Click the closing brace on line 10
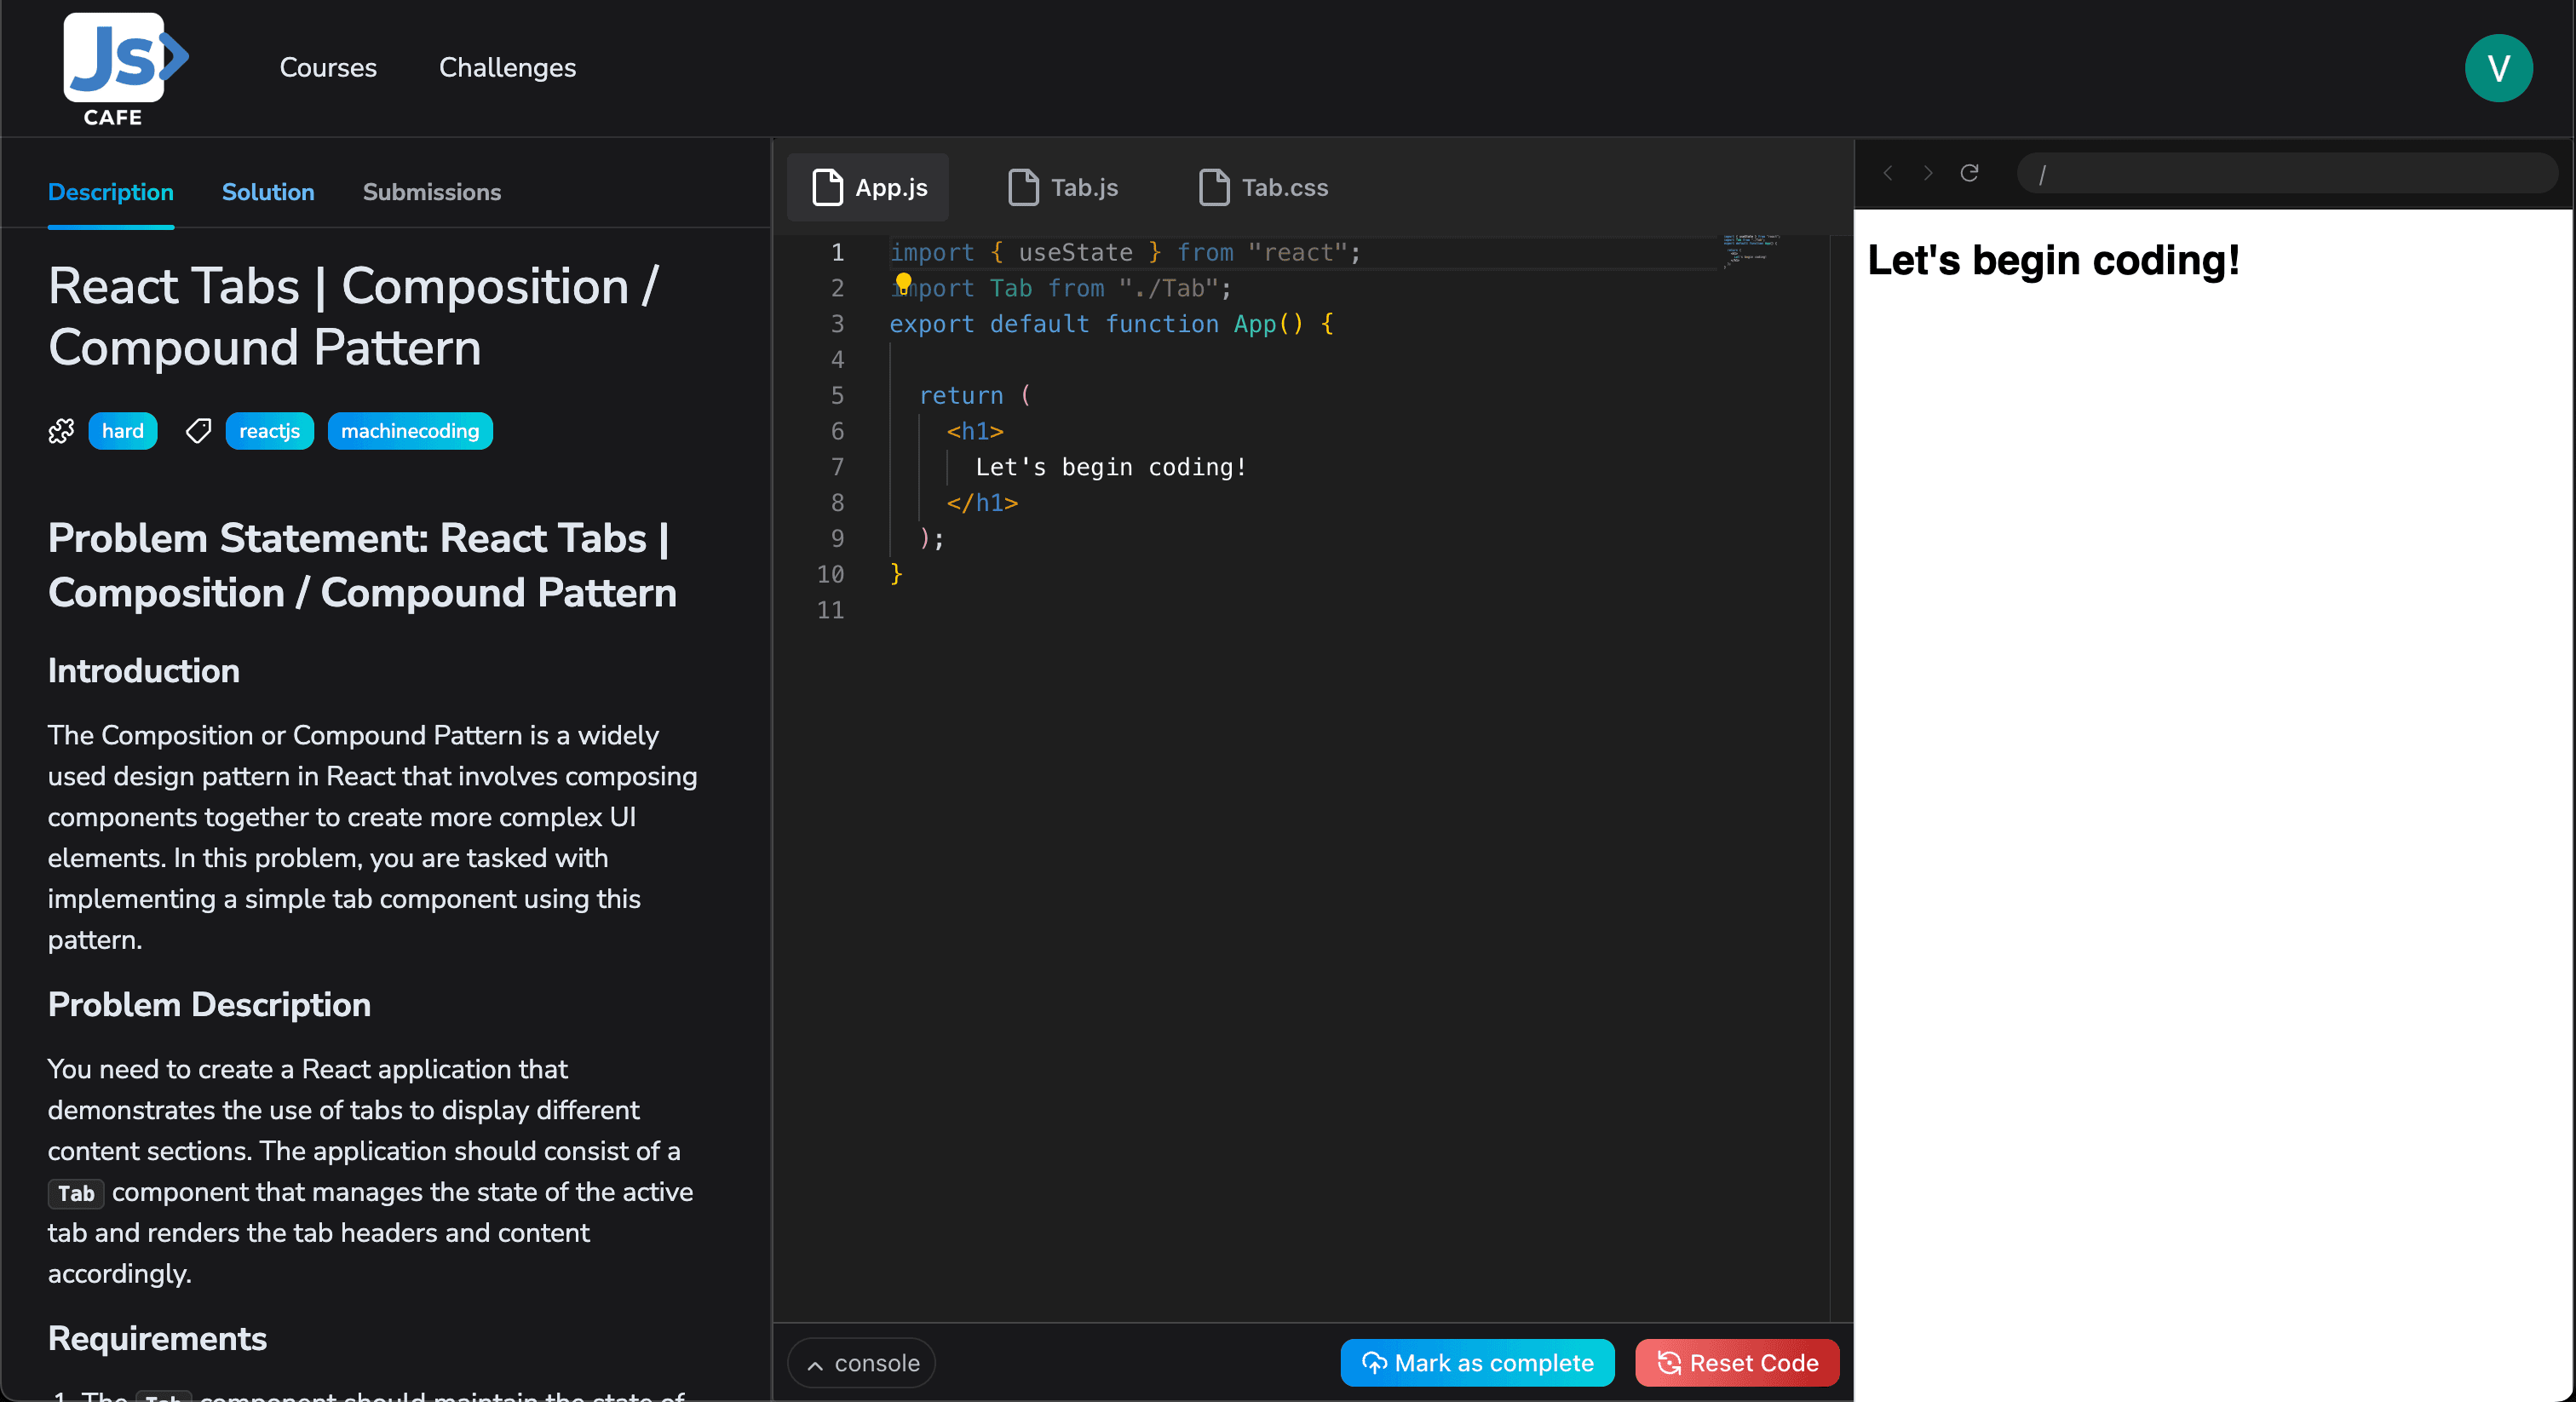The width and height of the screenshot is (2576, 1402). [896, 574]
